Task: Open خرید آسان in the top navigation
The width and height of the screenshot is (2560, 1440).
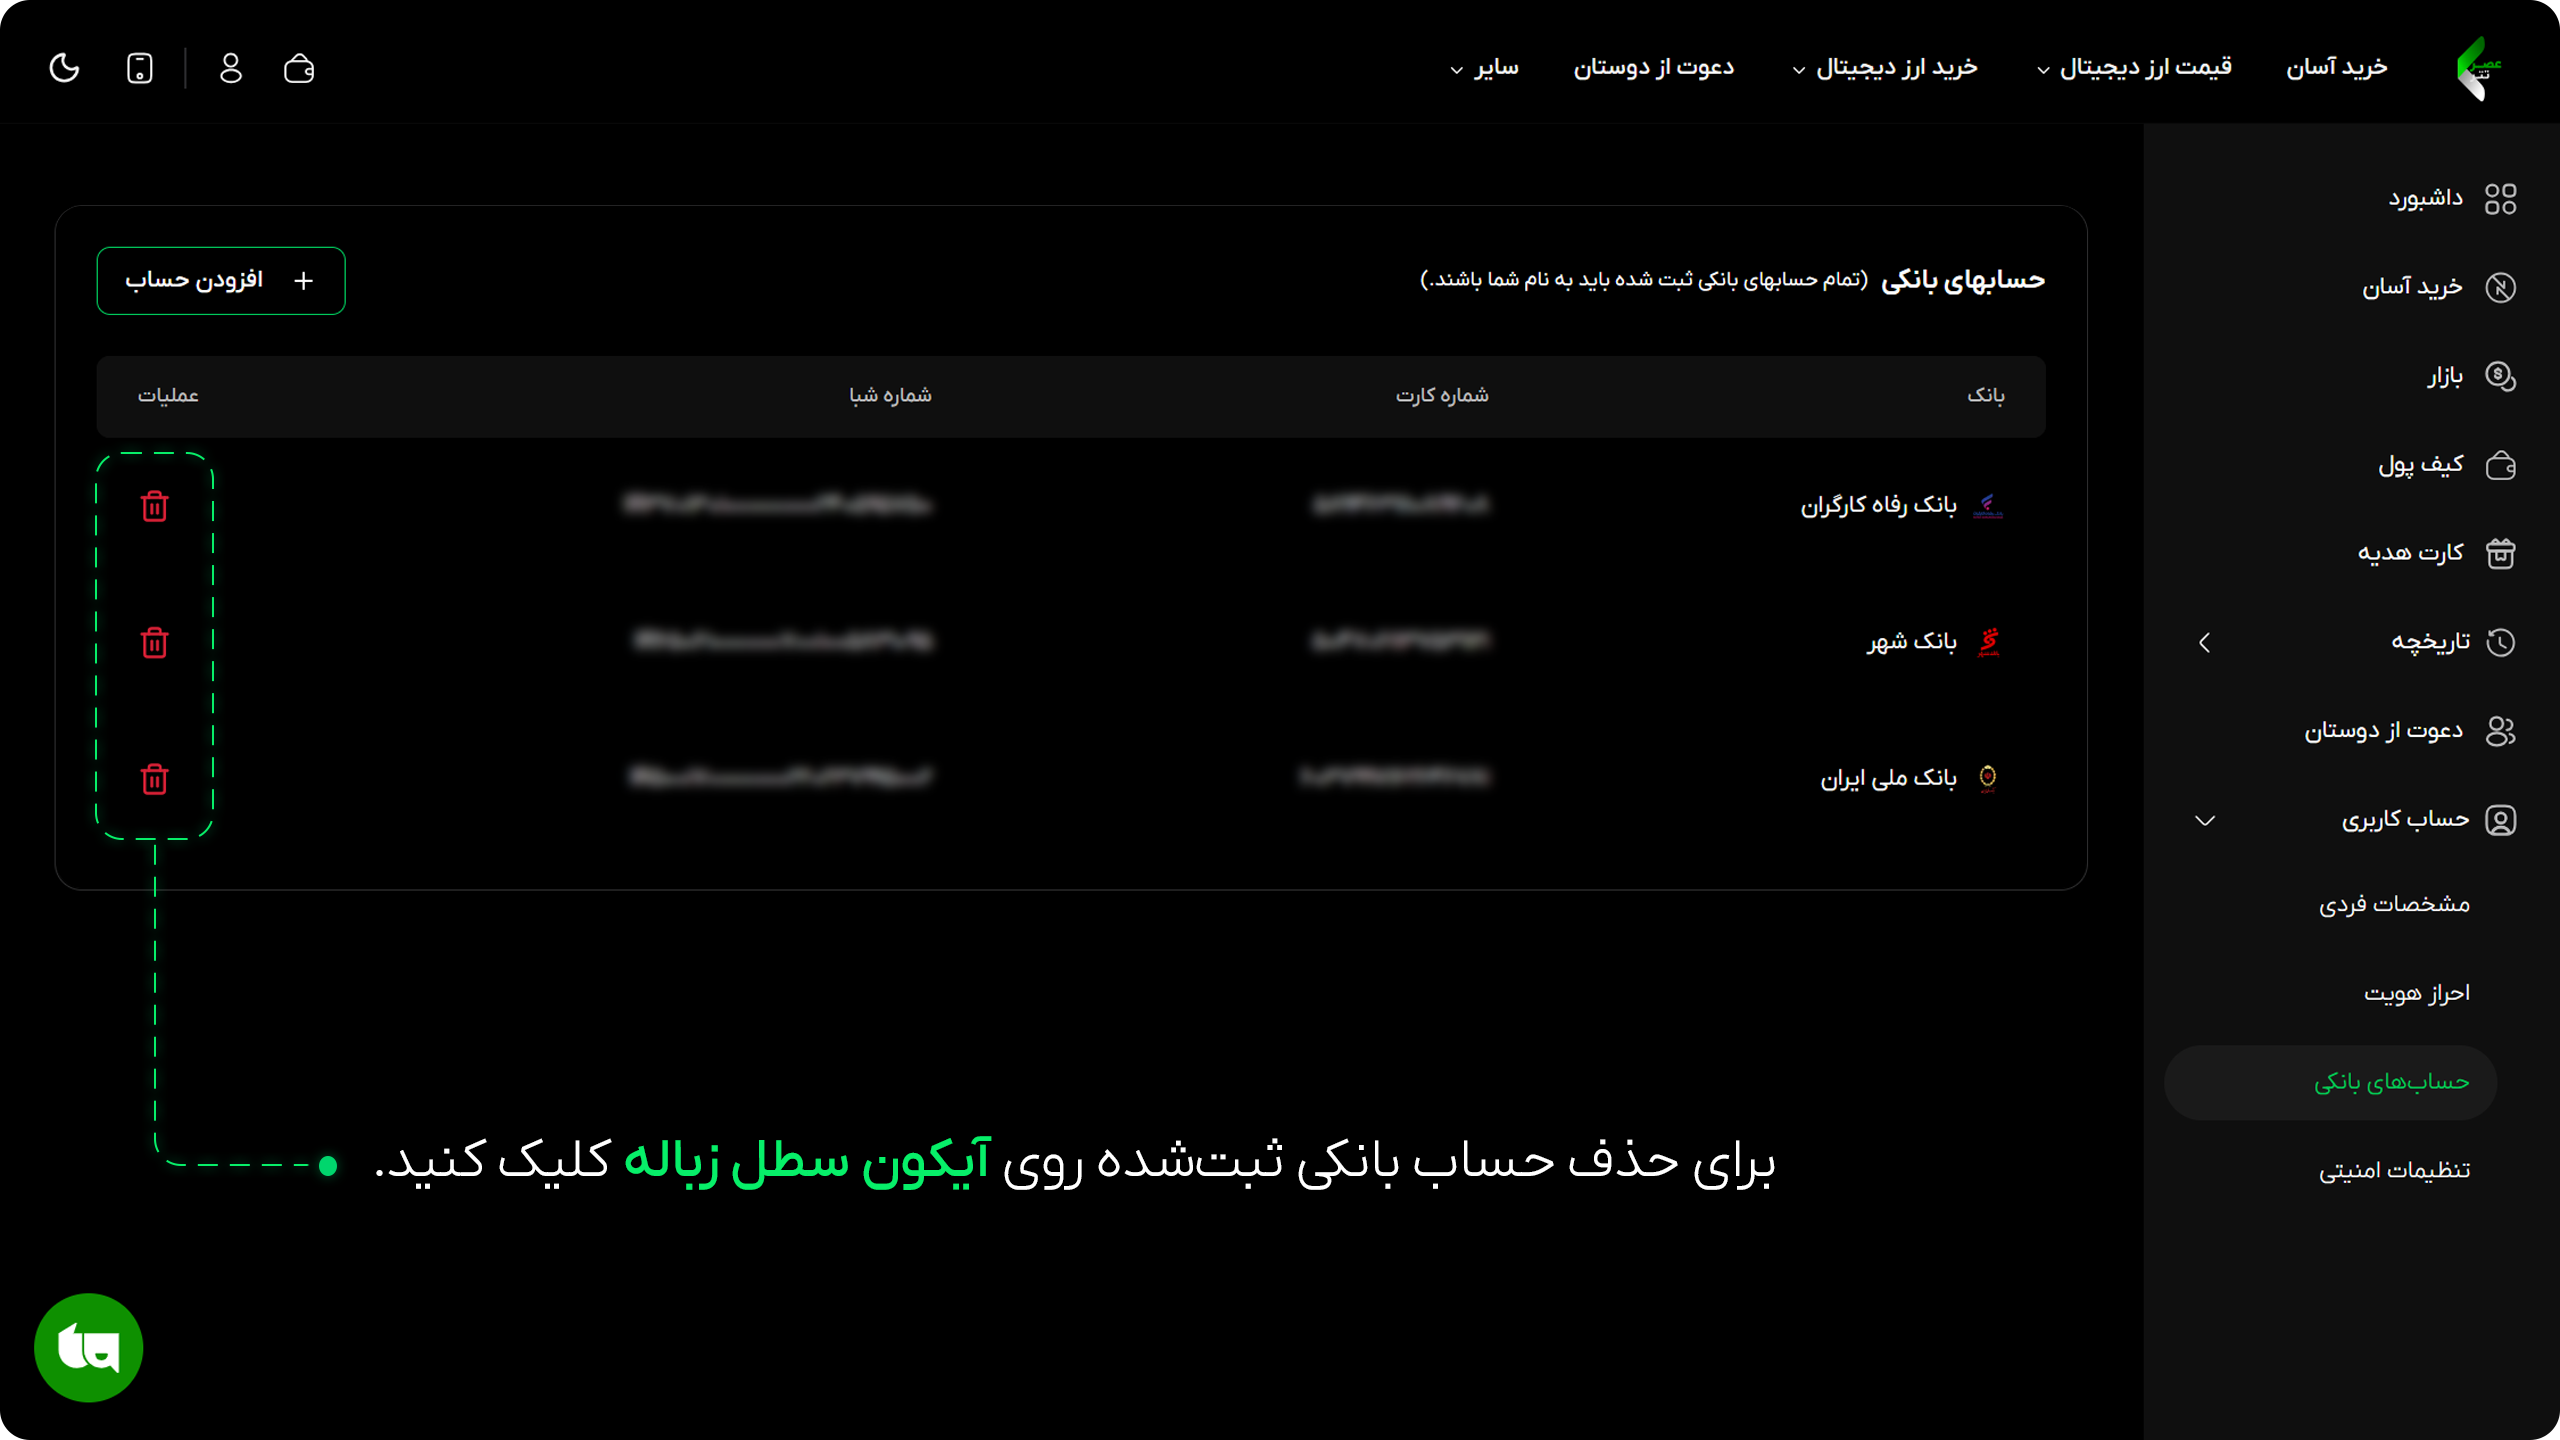Action: (2336, 67)
